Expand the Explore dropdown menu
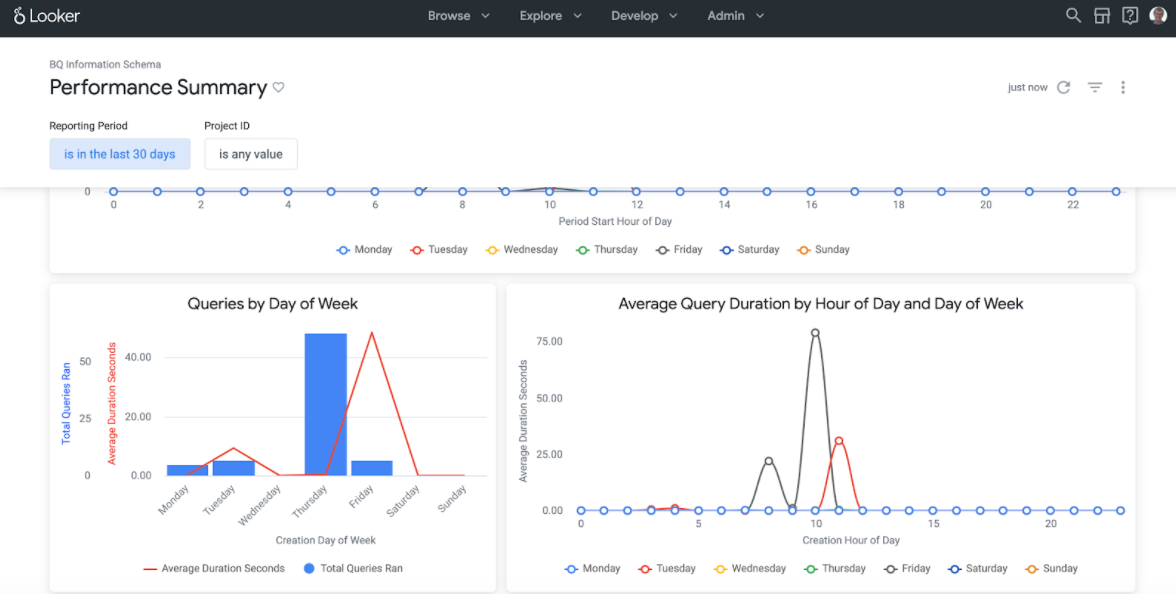The height and width of the screenshot is (594, 1176). 550,16
